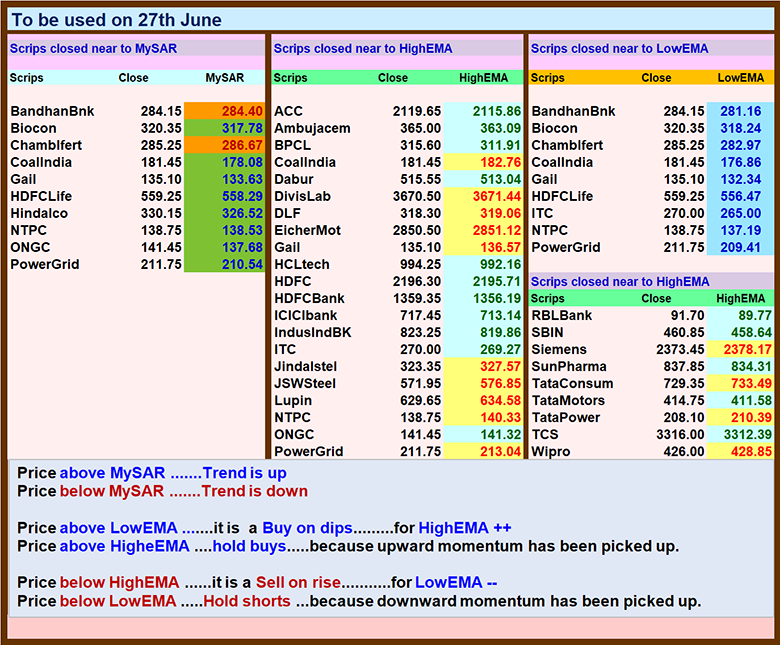Screen dimensions: 780x645
Task: Click Siemens HighEMA value 2378.17
Action: pyautogui.click(x=748, y=349)
